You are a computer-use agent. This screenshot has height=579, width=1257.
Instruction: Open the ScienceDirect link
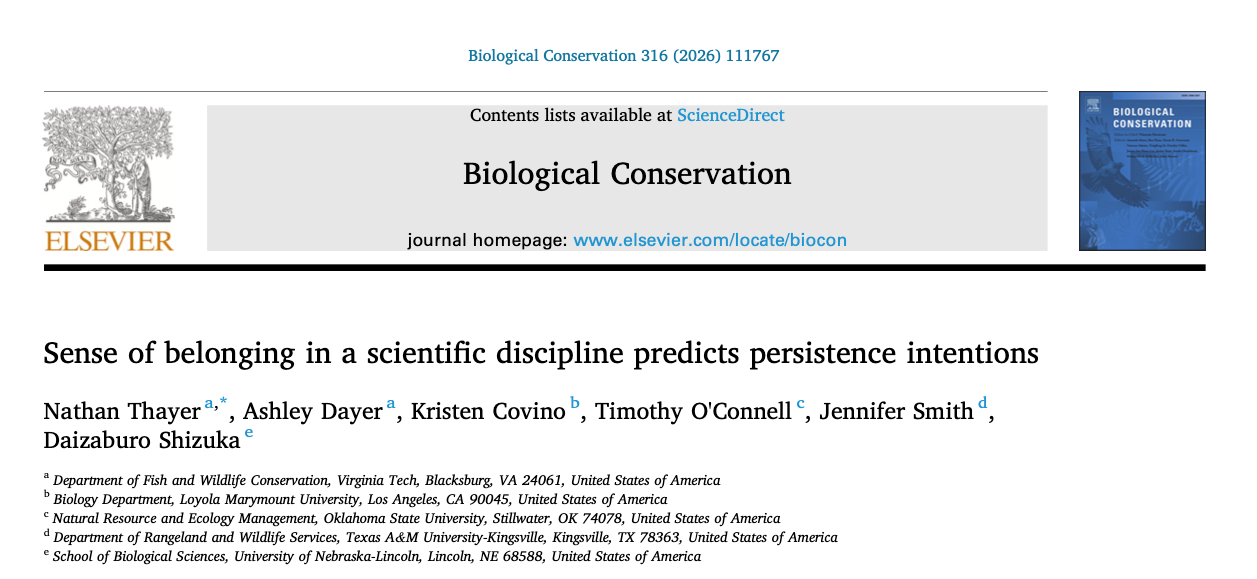coord(730,115)
